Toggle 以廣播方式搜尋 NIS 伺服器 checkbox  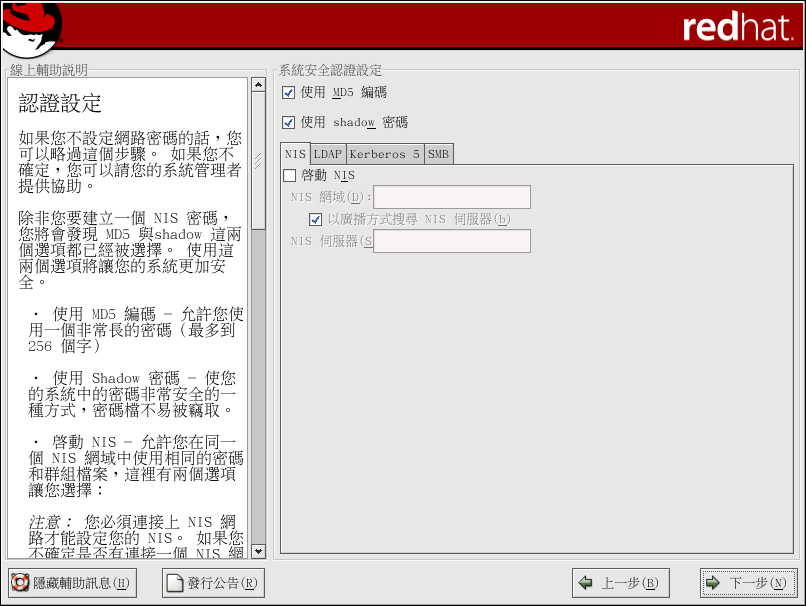(x=316, y=219)
